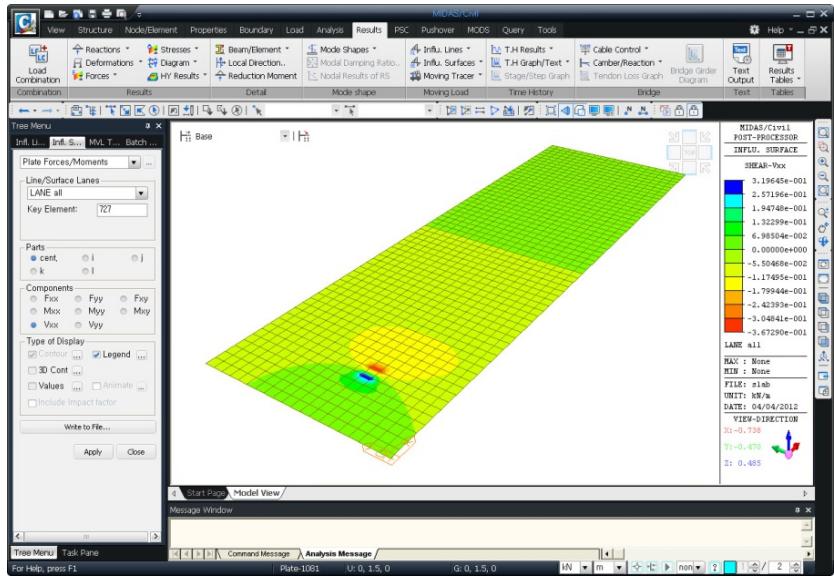Select the Myy component radio button
Viewport: 834px width, 578px height.
coord(78,311)
